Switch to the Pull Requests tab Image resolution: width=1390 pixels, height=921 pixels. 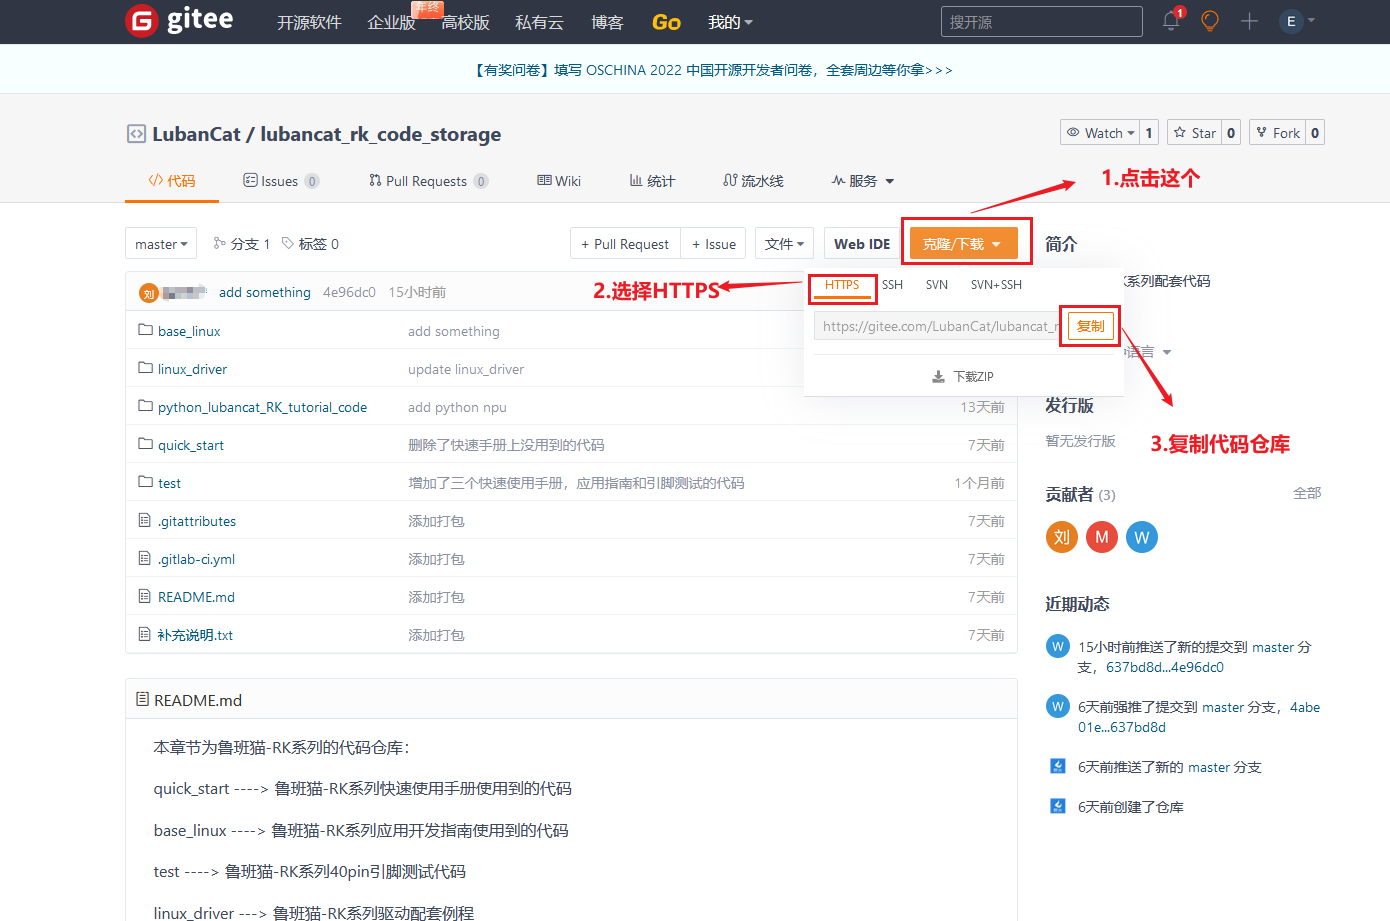[428, 181]
